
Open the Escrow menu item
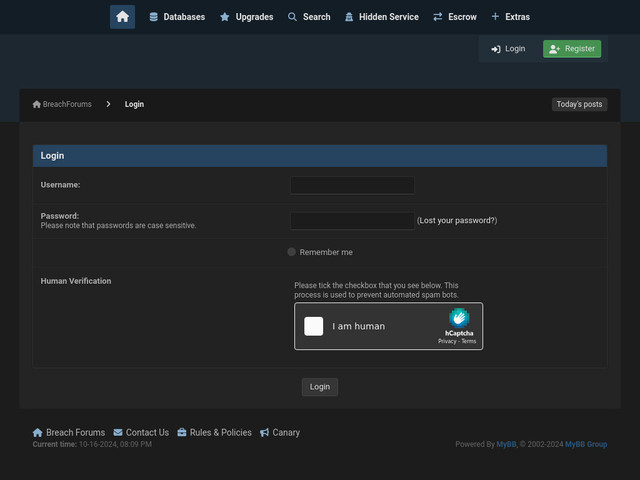(x=455, y=17)
